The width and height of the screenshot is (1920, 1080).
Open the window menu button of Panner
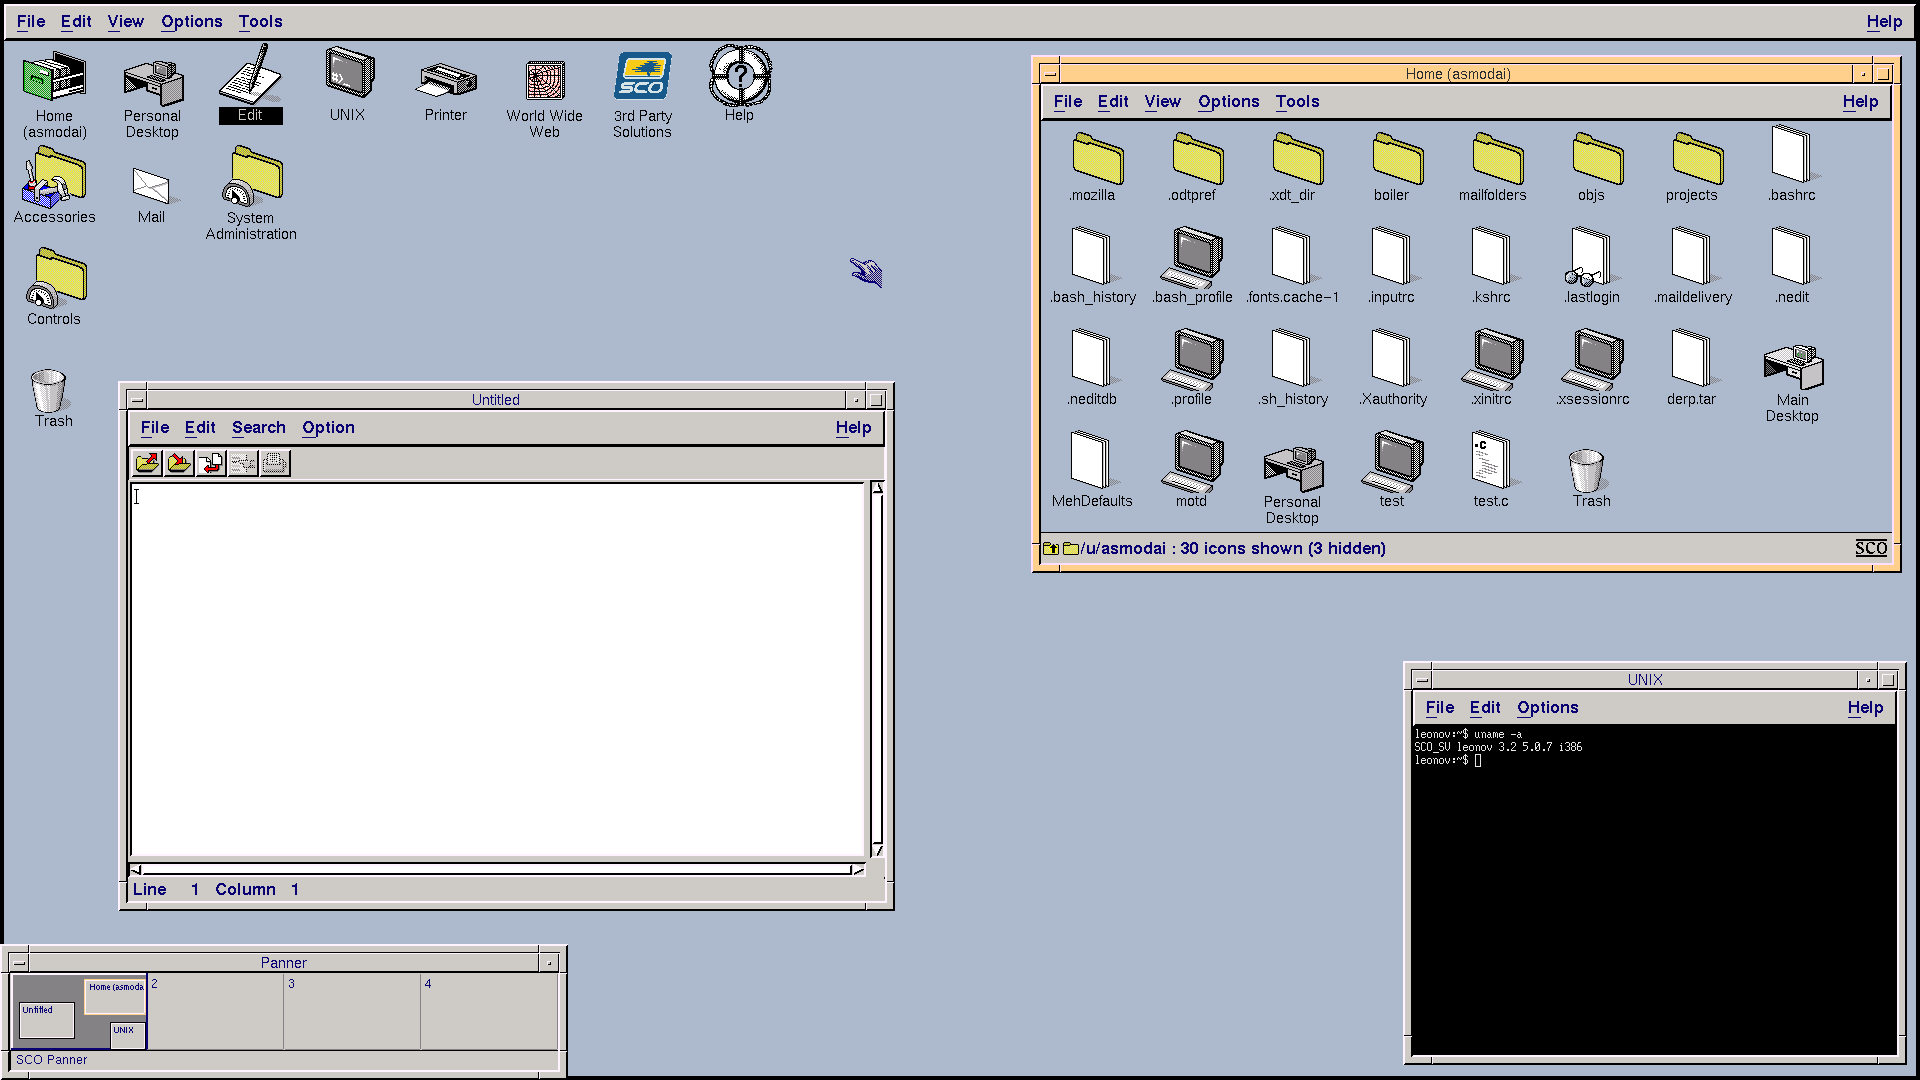tap(19, 963)
